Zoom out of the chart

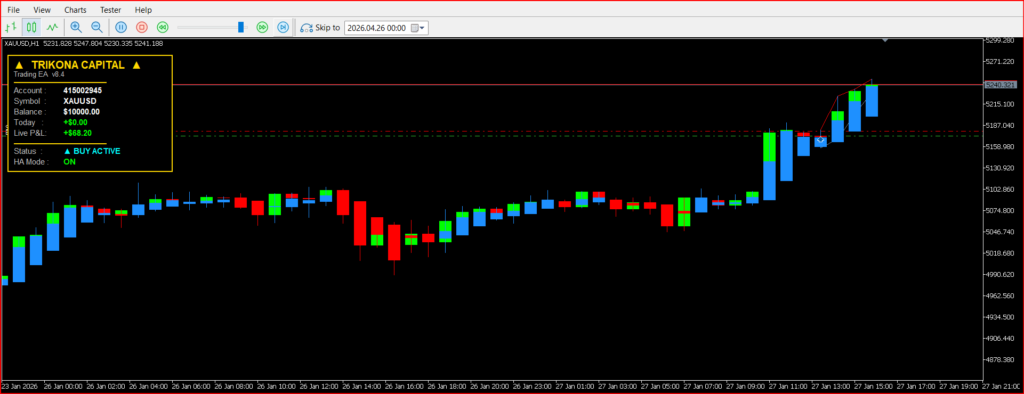point(97,27)
